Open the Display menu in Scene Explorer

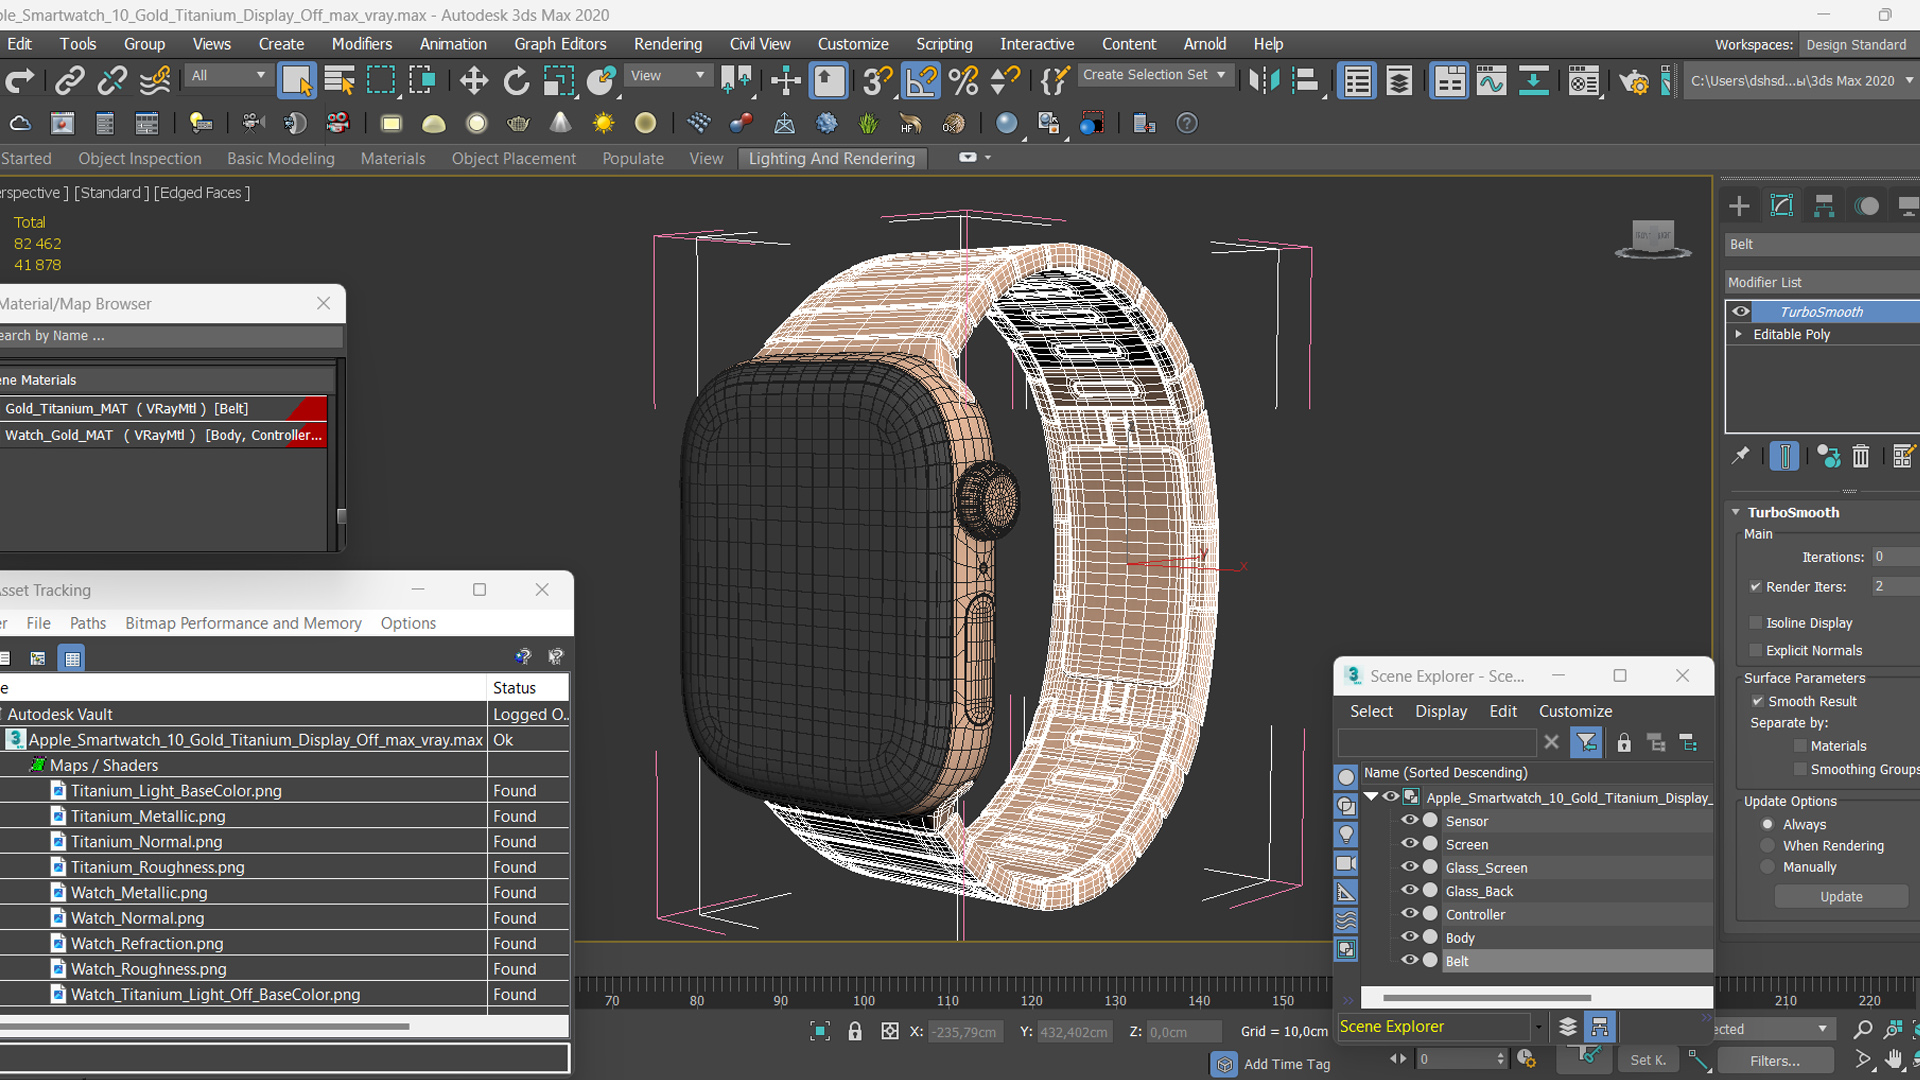[1440, 711]
